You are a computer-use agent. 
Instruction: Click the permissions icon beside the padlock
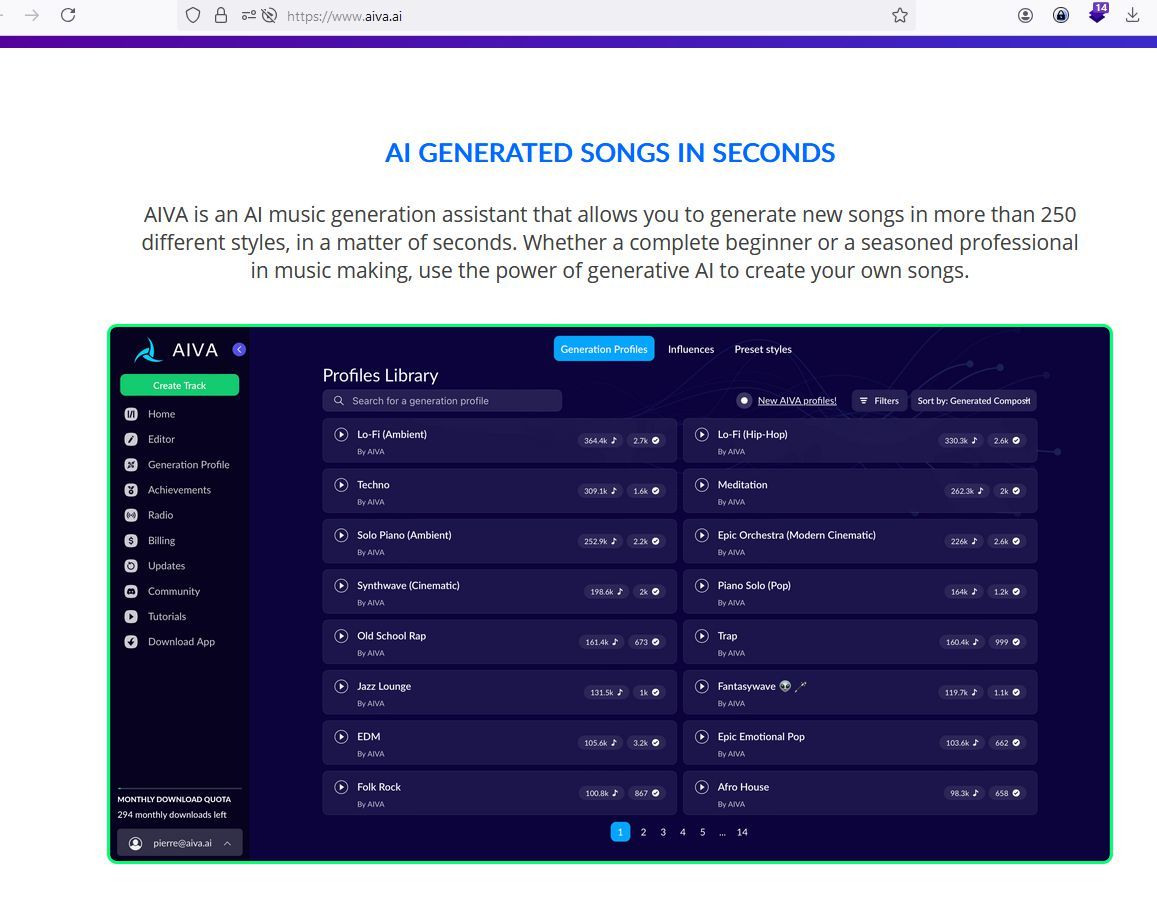[x=248, y=15]
